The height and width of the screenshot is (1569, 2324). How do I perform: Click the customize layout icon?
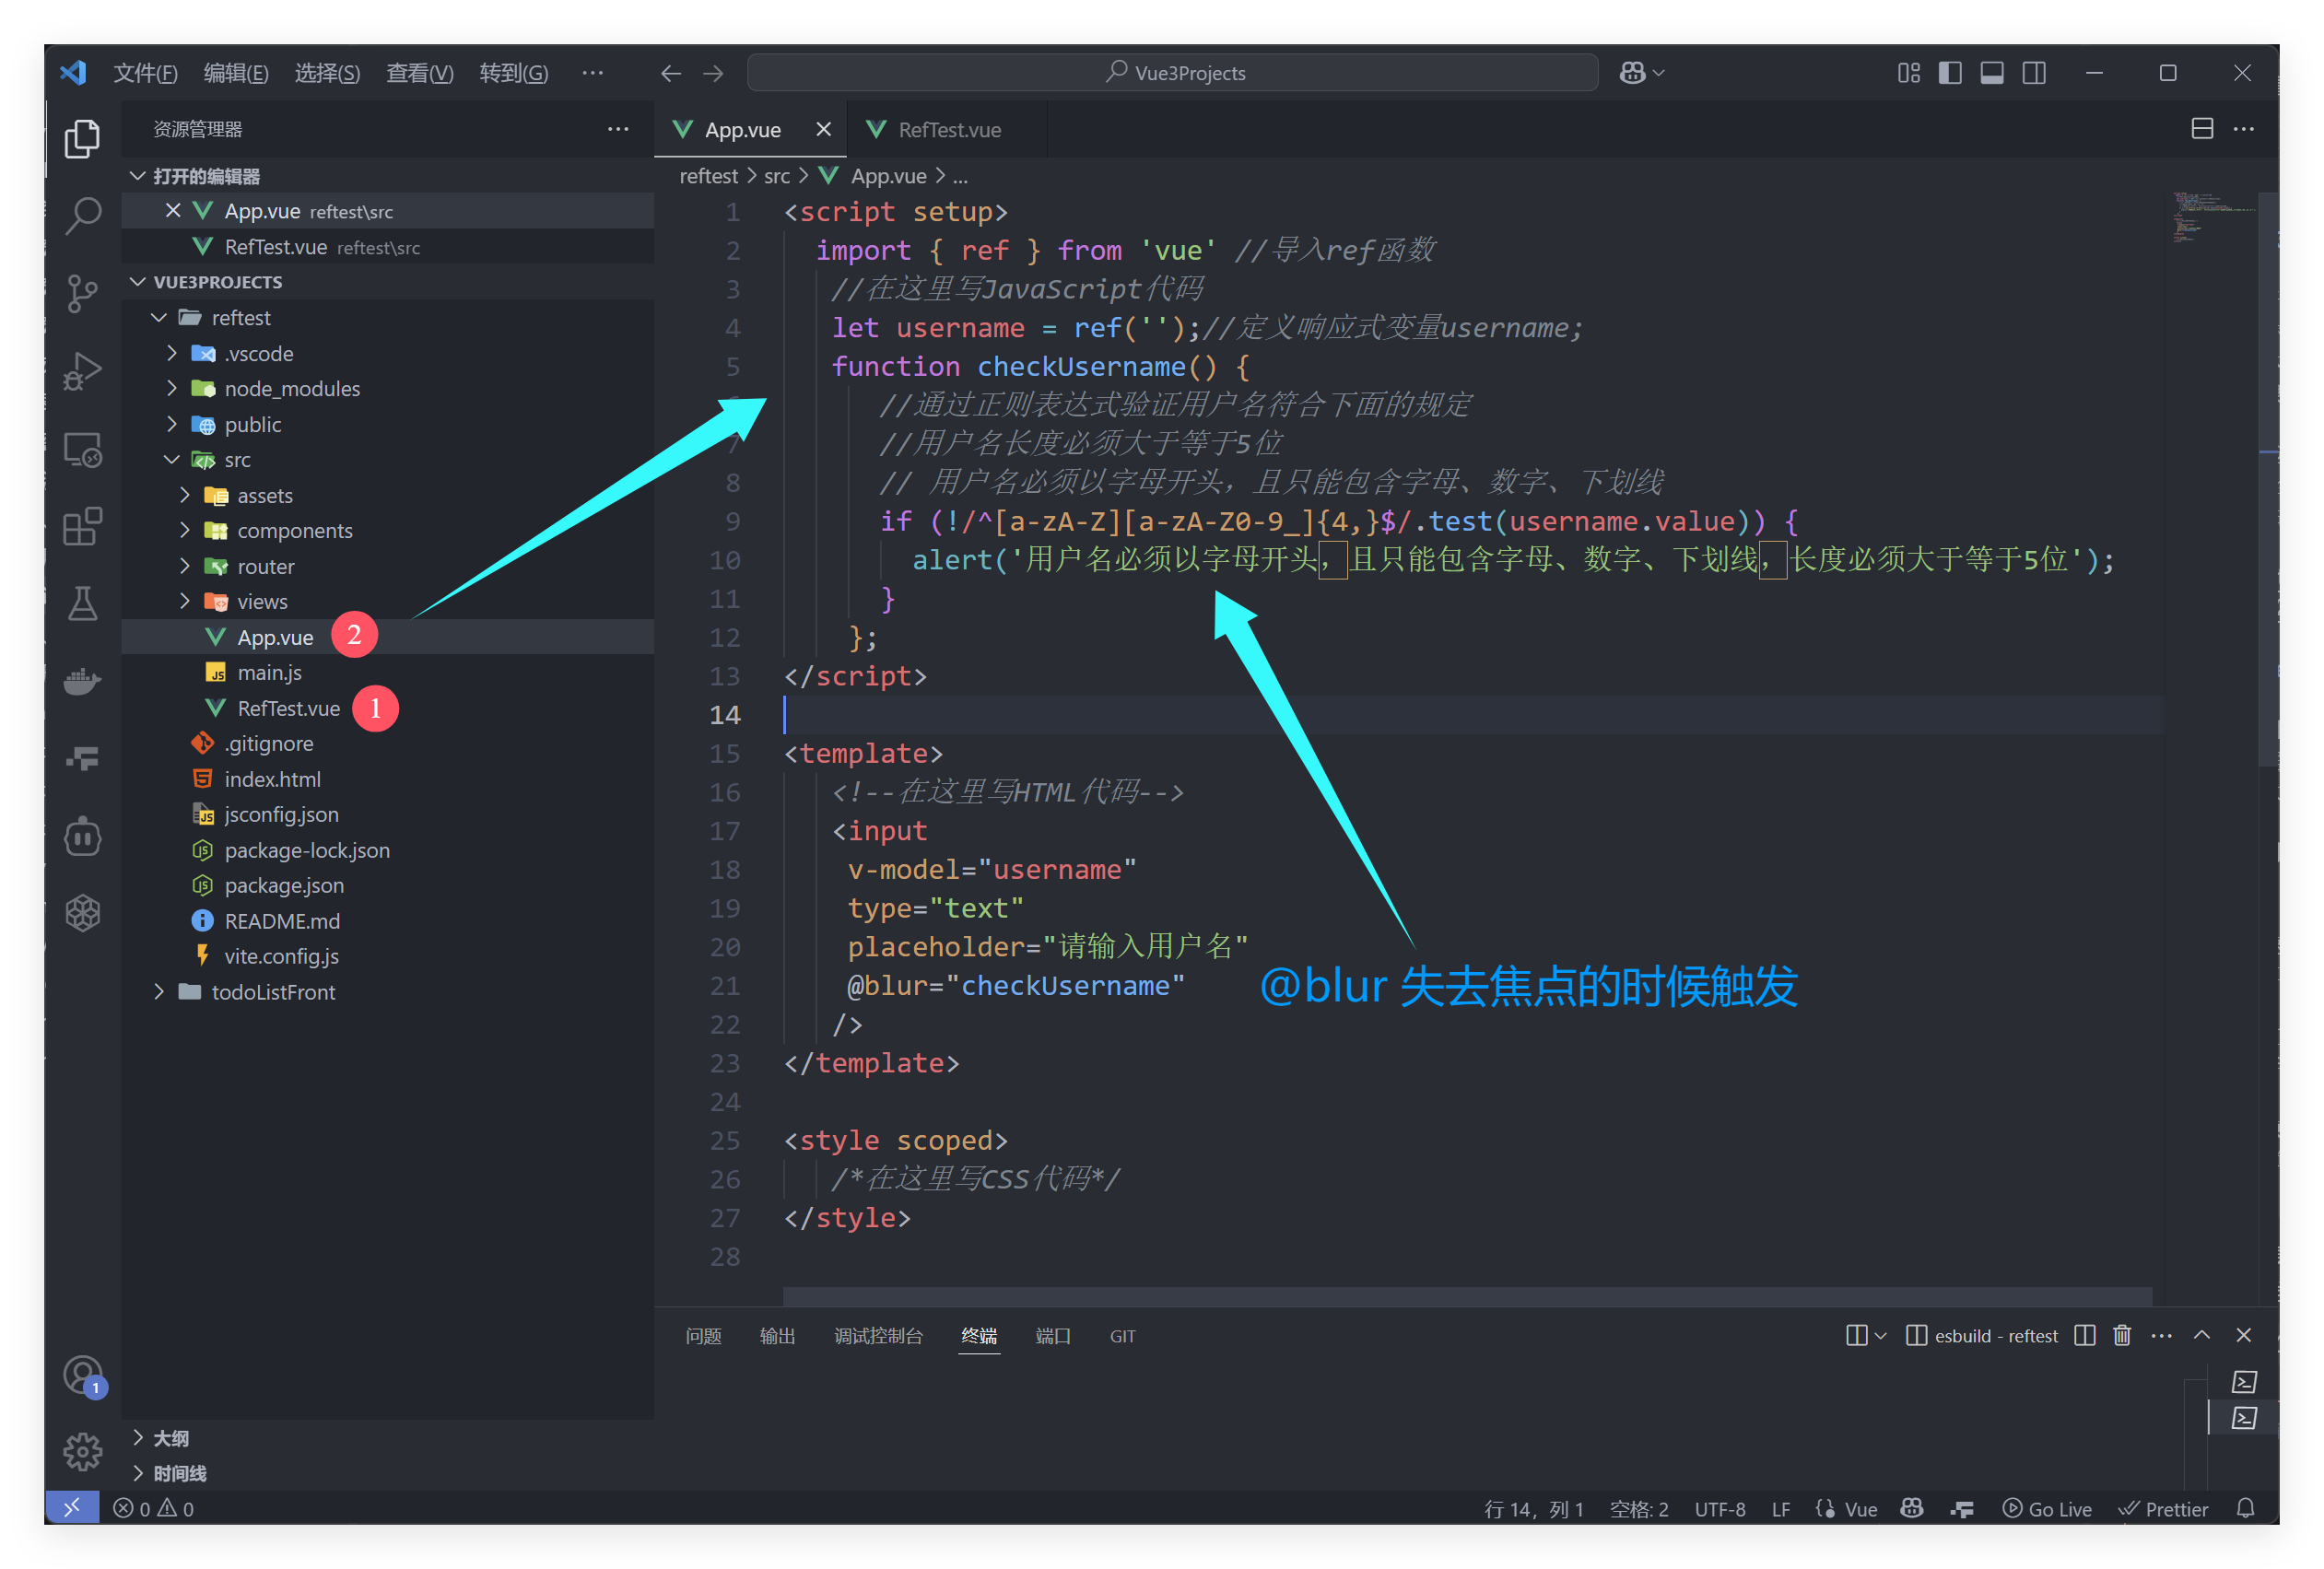pos(1909,73)
